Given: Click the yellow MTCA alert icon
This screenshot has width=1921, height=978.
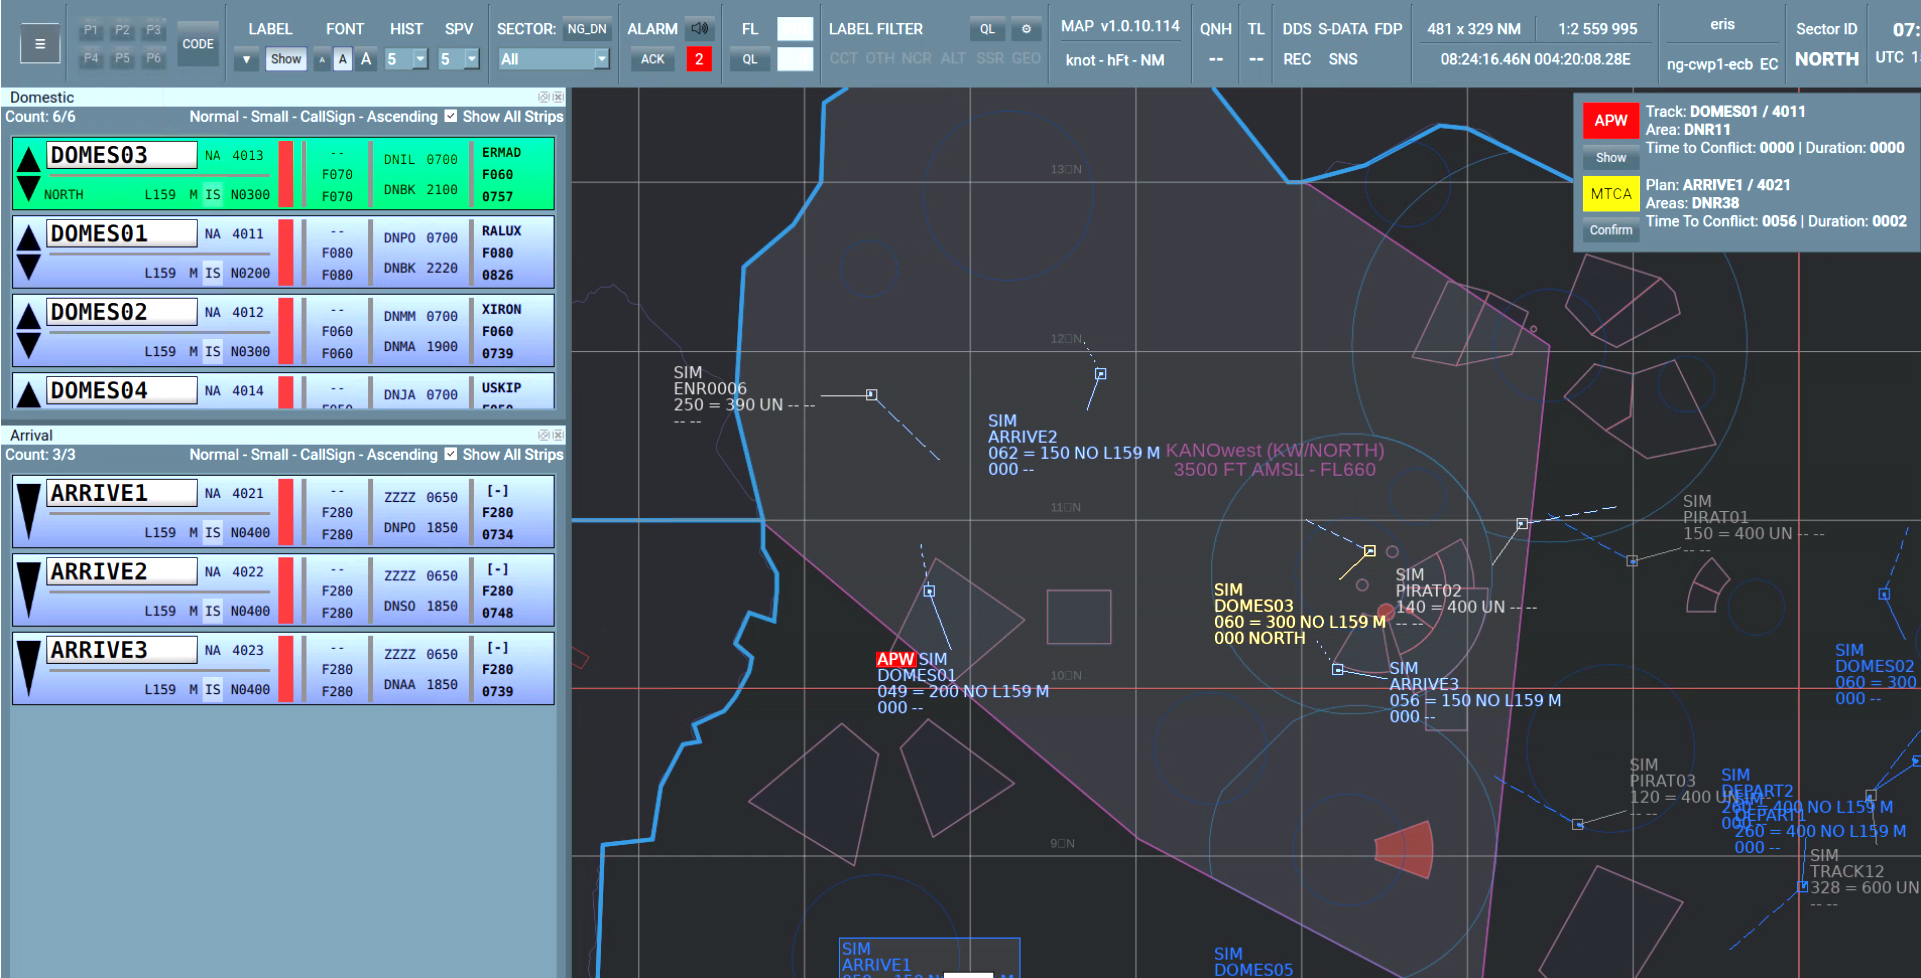Looking at the screenshot, I should click(x=1610, y=194).
